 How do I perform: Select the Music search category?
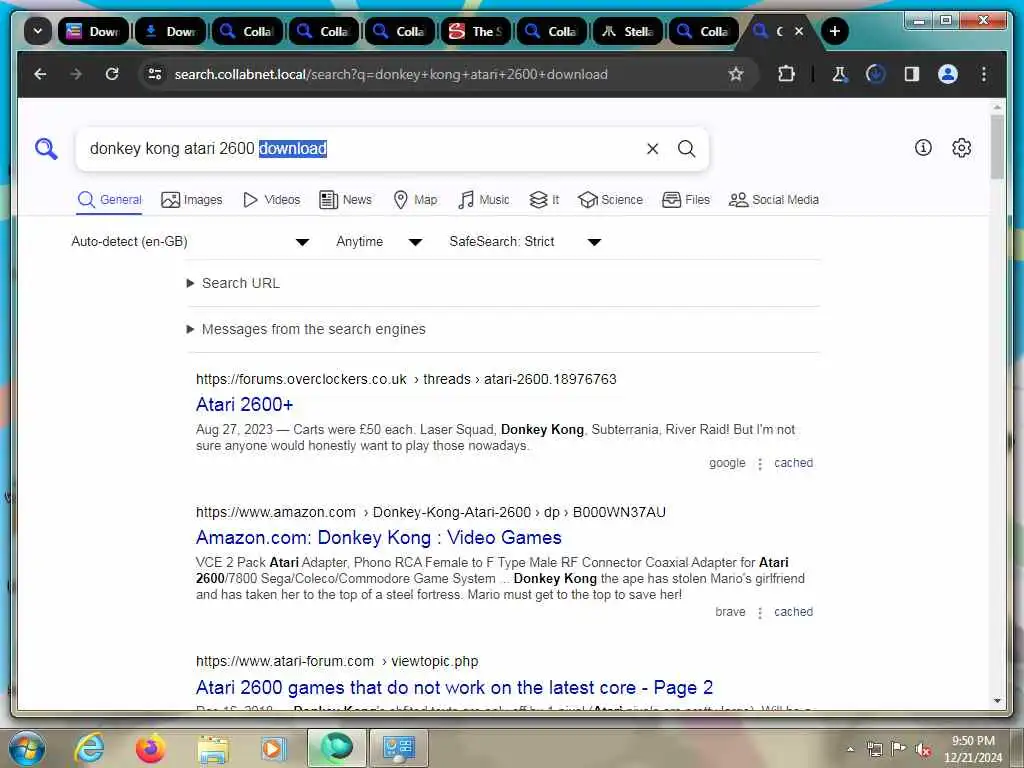point(483,200)
